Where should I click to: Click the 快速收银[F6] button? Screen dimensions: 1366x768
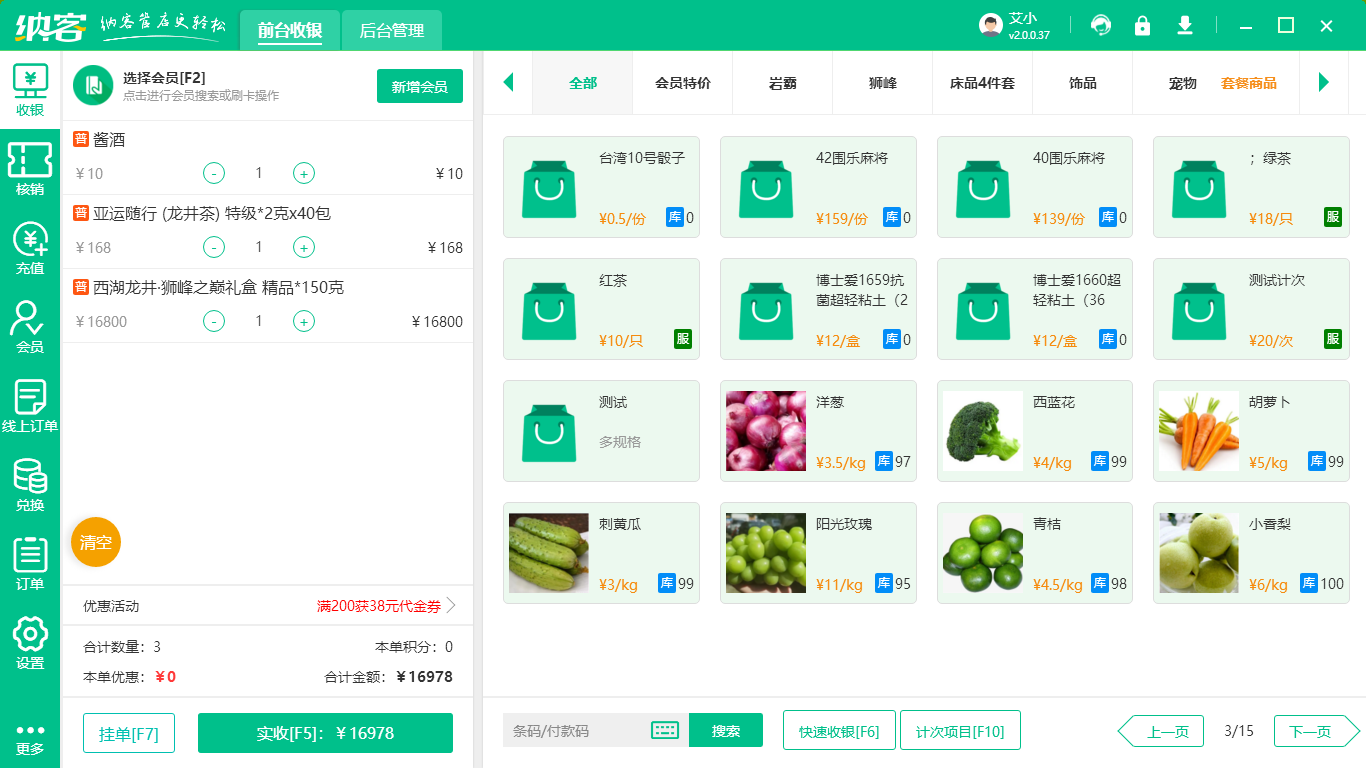[x=839, y=730]
